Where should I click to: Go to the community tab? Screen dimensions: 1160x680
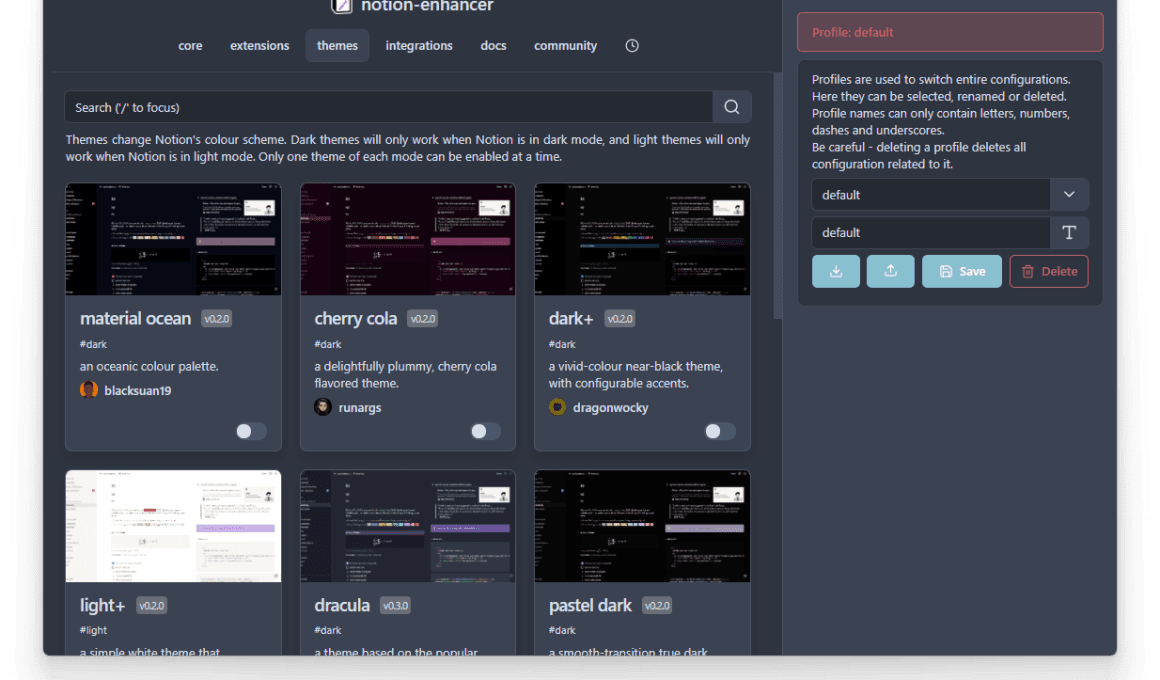tap(565, 46)
